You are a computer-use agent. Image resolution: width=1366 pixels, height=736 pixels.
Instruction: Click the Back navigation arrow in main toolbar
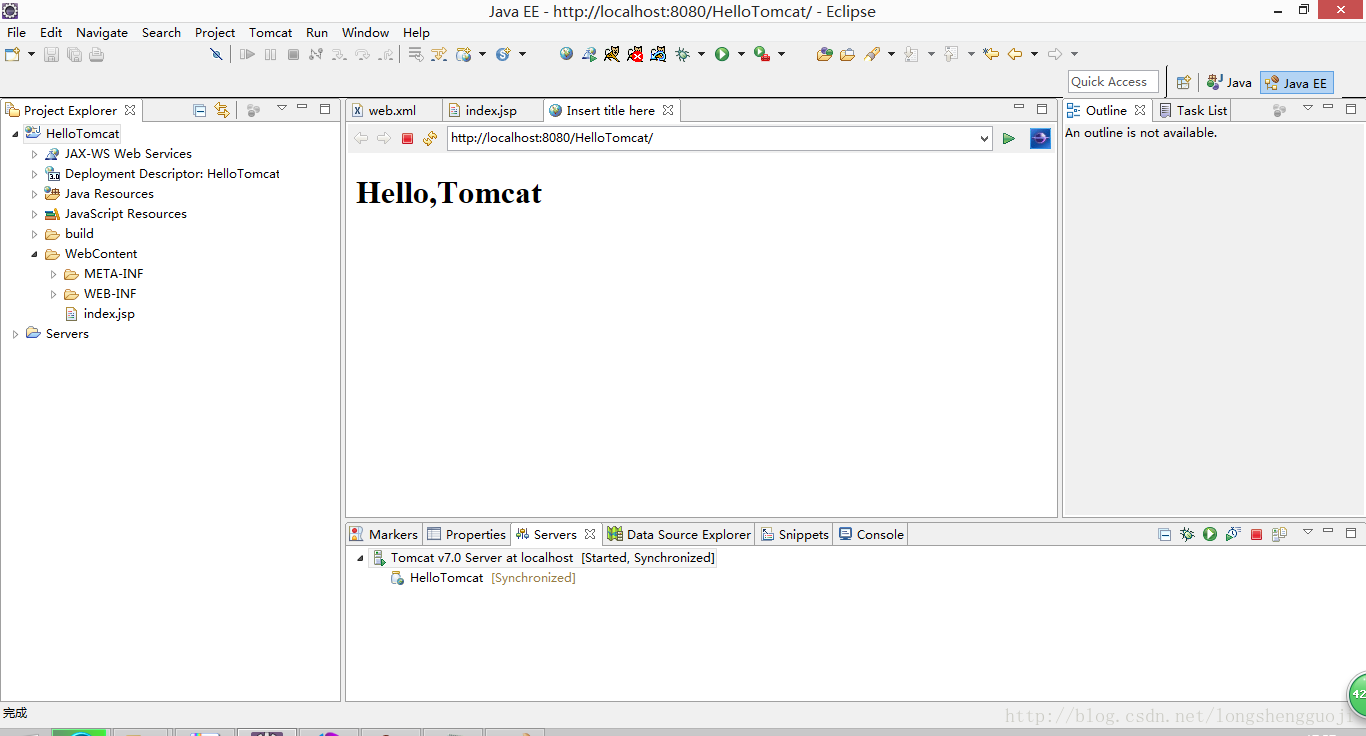(x=1015, y=54)
